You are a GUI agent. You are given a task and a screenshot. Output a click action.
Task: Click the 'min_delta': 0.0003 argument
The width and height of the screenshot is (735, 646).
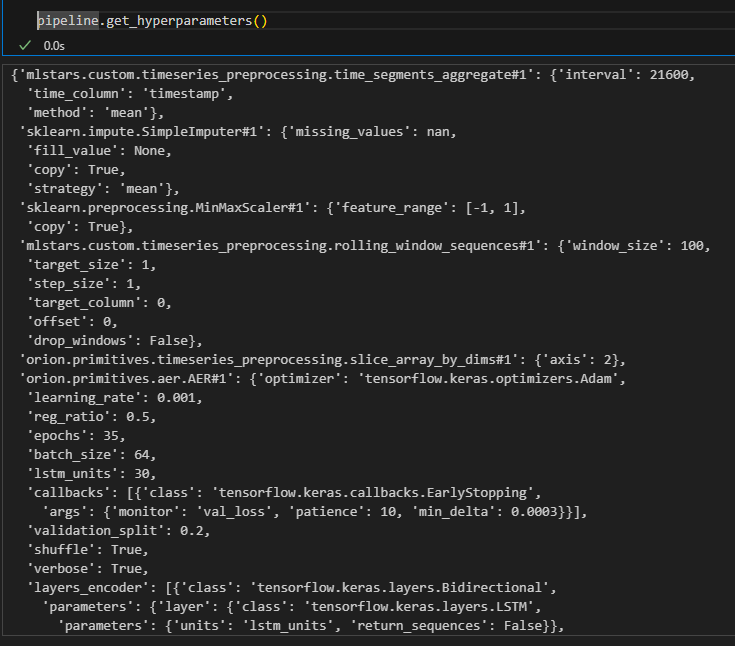(x=484, y=512)
